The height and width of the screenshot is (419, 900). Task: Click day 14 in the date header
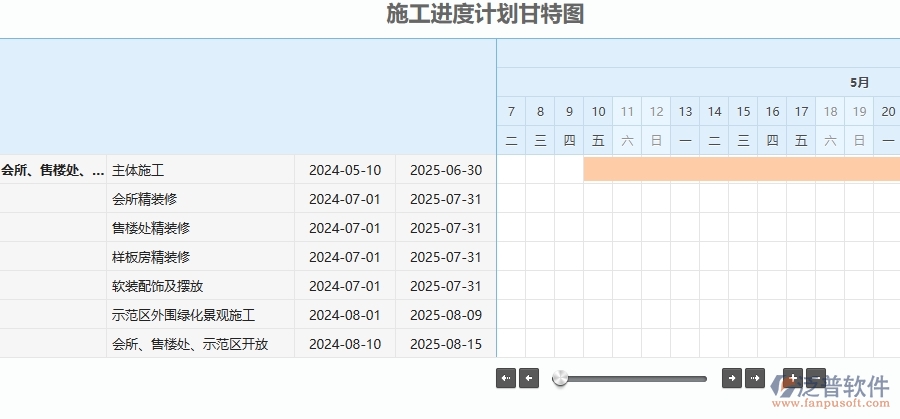[x=714, y=111]
